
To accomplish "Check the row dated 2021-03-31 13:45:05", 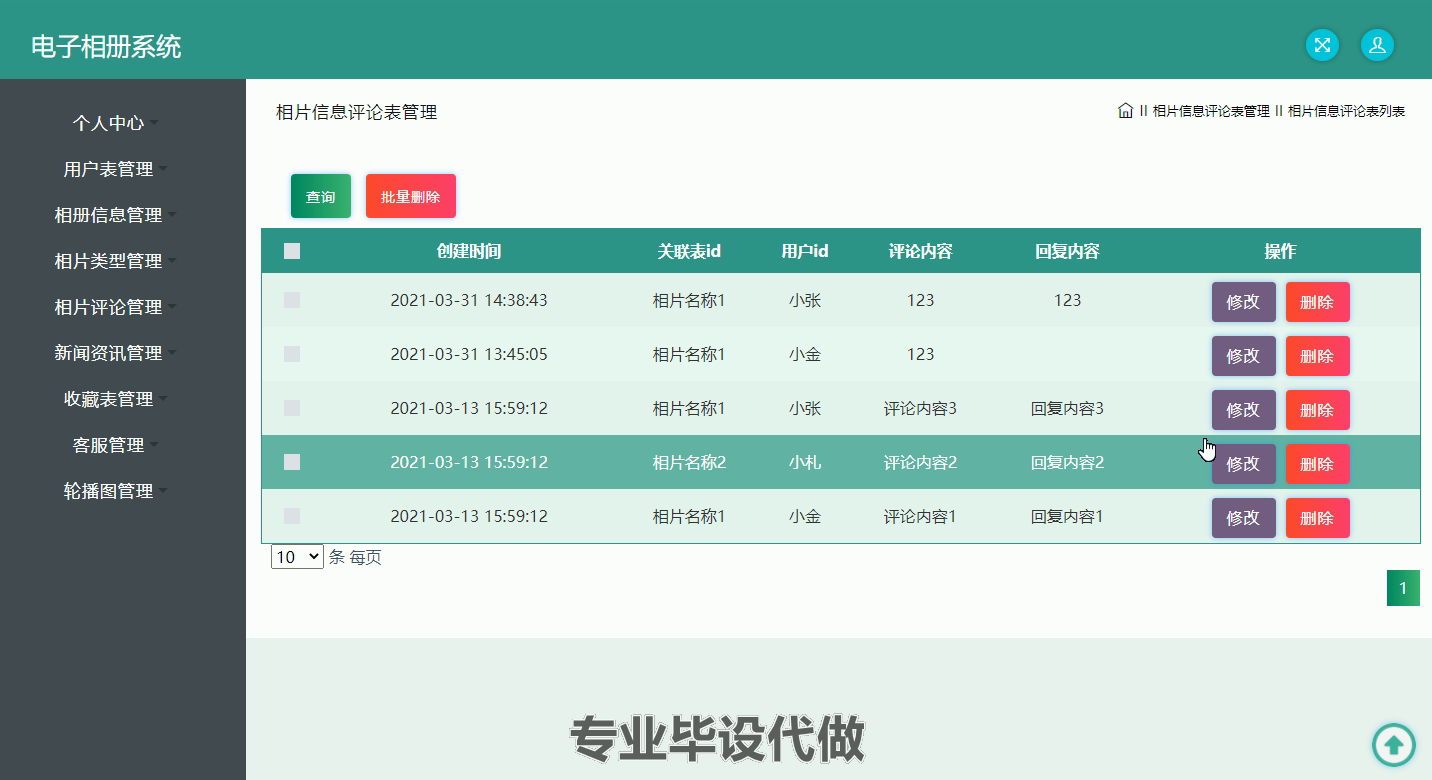I will (x=292, y=354).
